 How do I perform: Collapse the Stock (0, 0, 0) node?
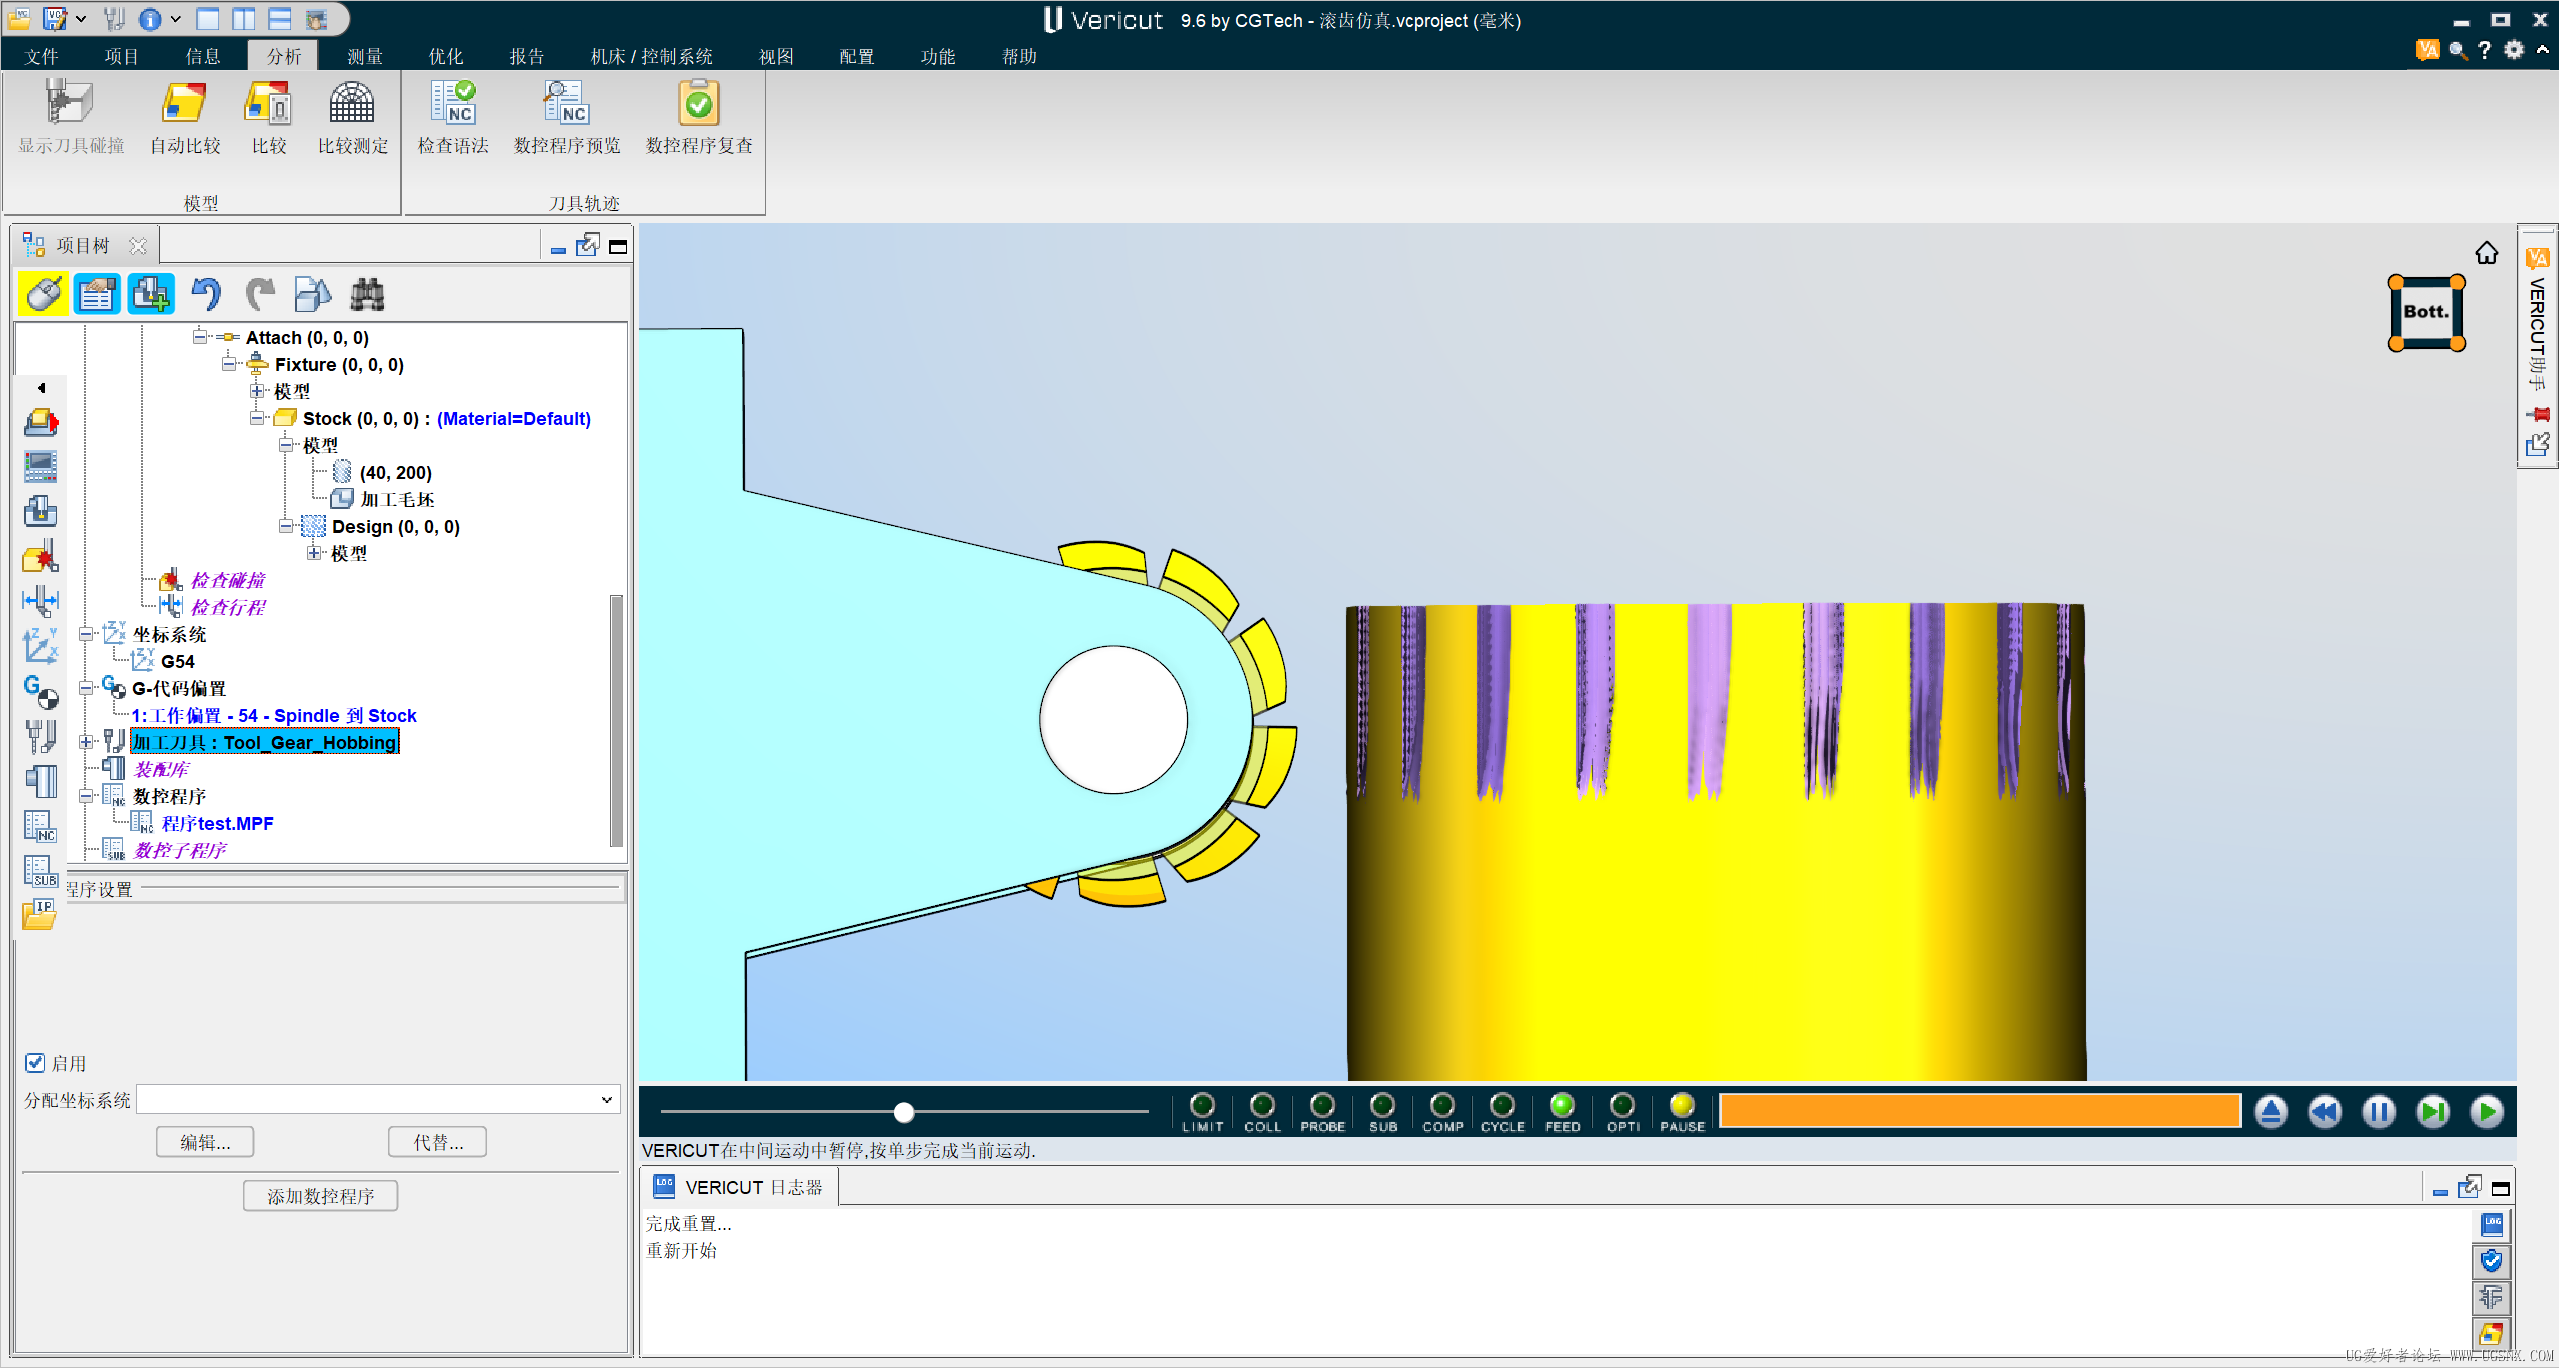(257, 418)
